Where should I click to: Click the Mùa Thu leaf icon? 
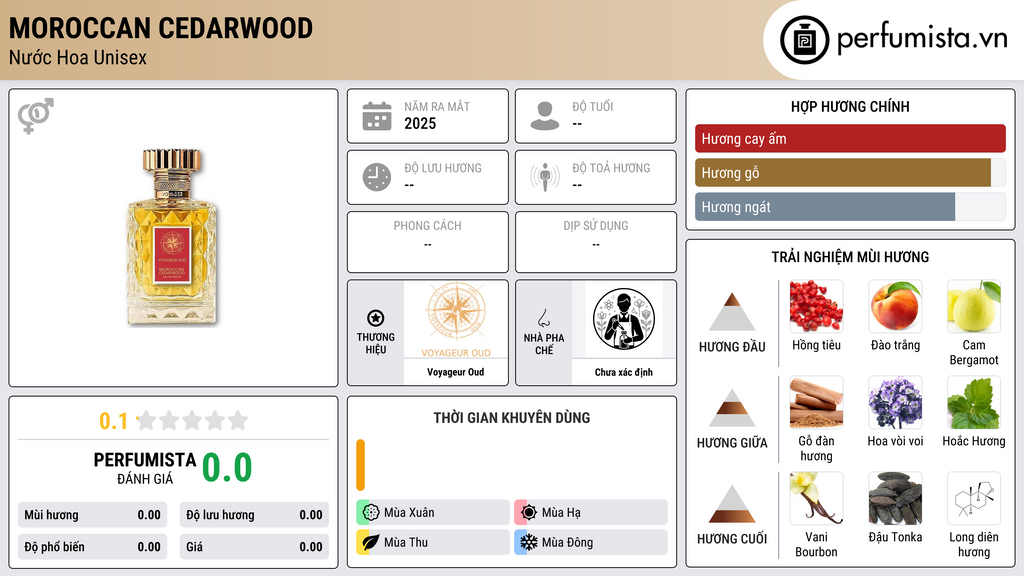coord(371,542)
